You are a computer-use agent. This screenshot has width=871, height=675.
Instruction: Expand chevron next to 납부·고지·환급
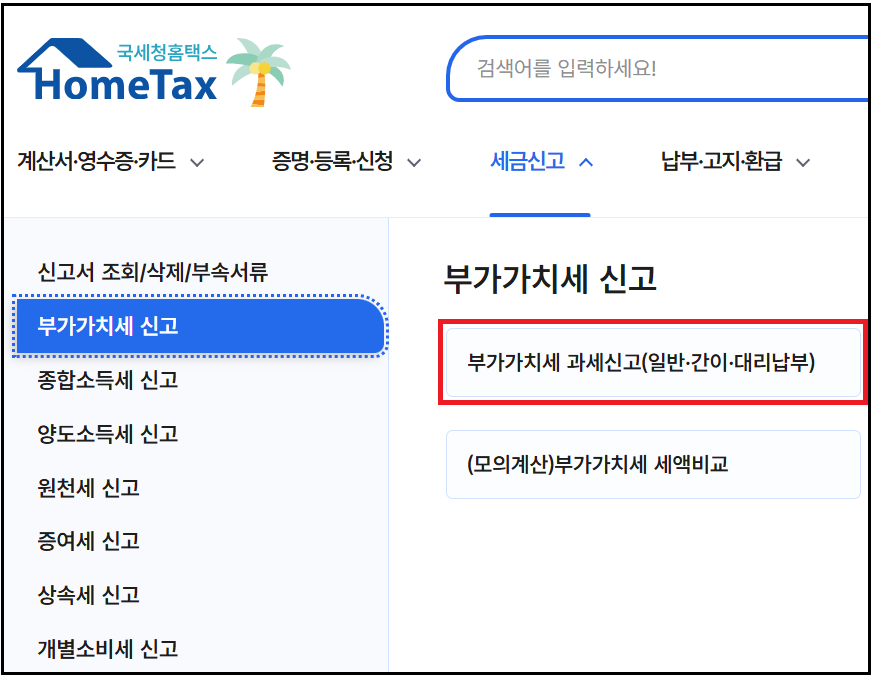click(x=803, y=163)
